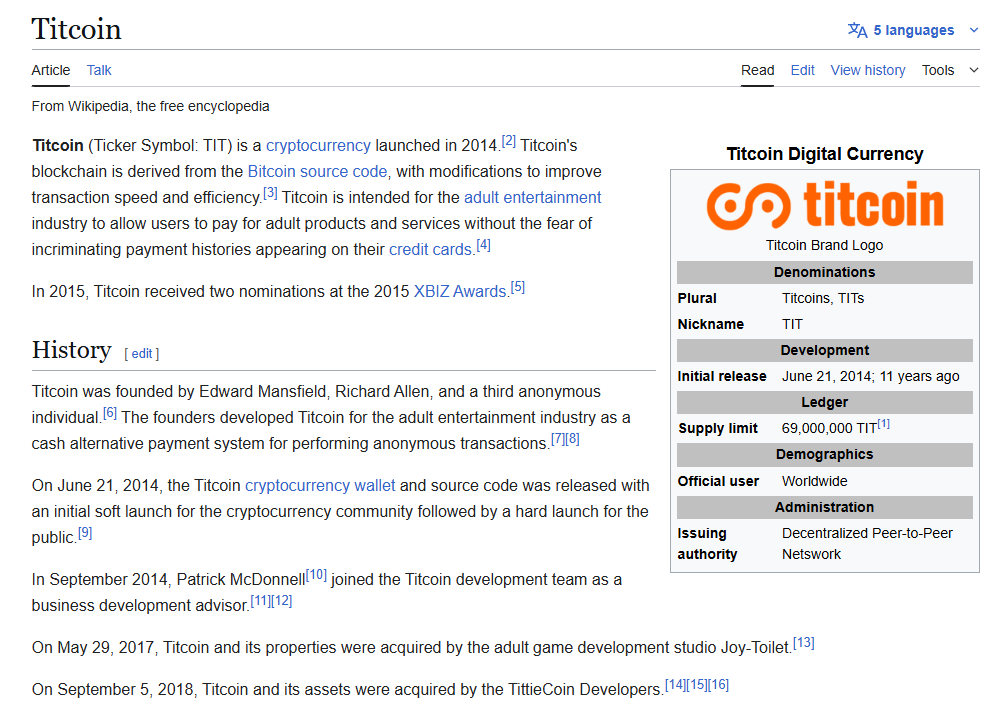Jump to citation [8] after anonymous transactions
1002x716 pixels.
573,439
